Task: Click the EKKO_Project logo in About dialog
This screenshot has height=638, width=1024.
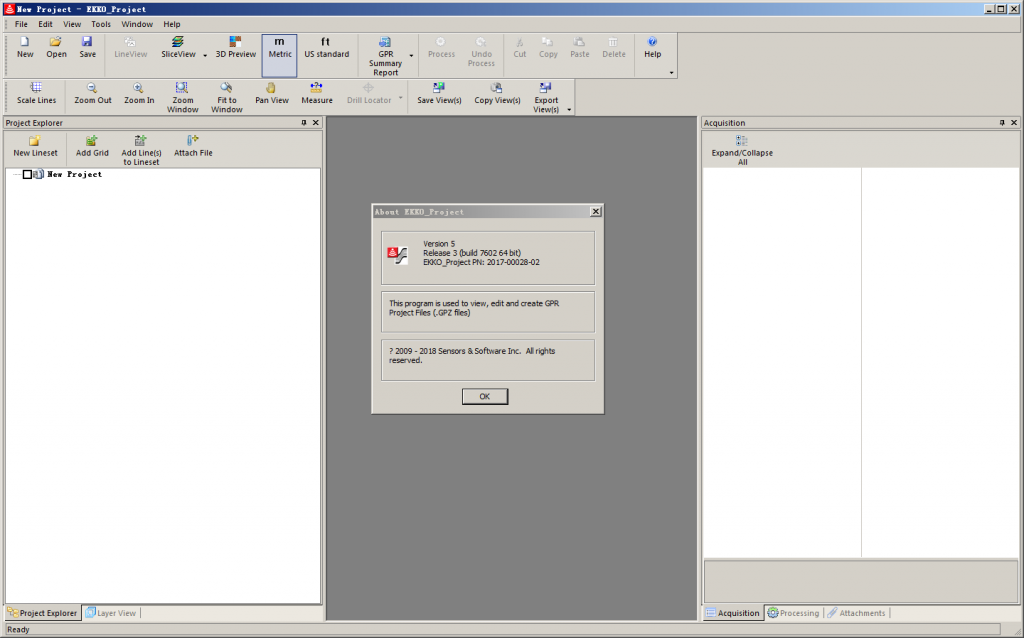Action: pyautogui.click(x=398, y=255)
